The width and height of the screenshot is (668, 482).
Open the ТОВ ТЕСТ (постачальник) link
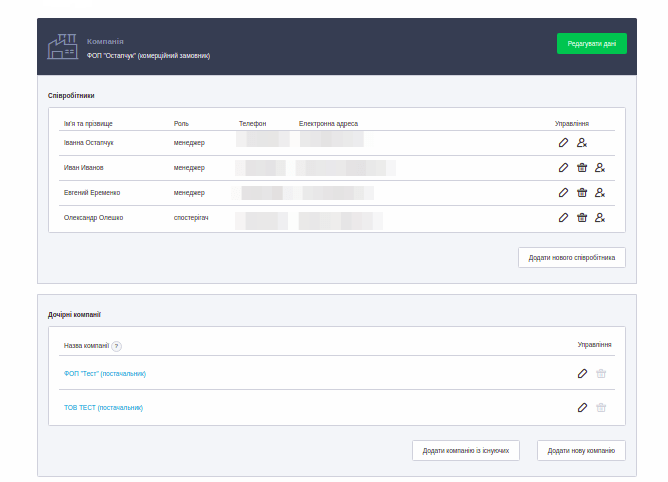(103, 408)
